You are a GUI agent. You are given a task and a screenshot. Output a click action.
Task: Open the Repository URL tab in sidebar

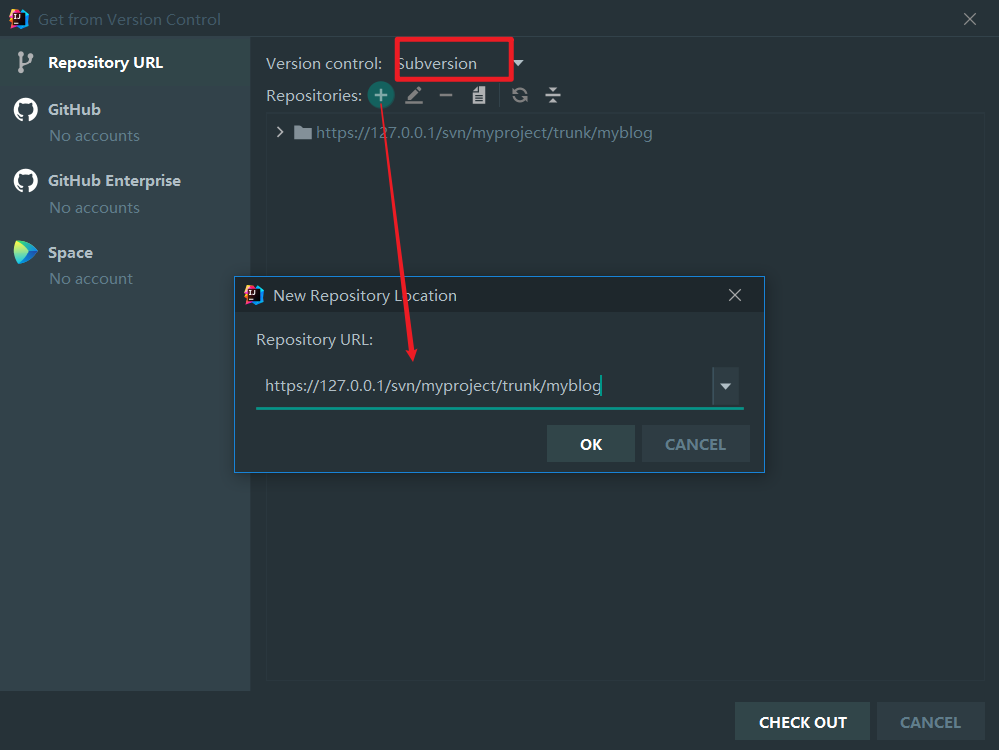click(x=125, y=62)
